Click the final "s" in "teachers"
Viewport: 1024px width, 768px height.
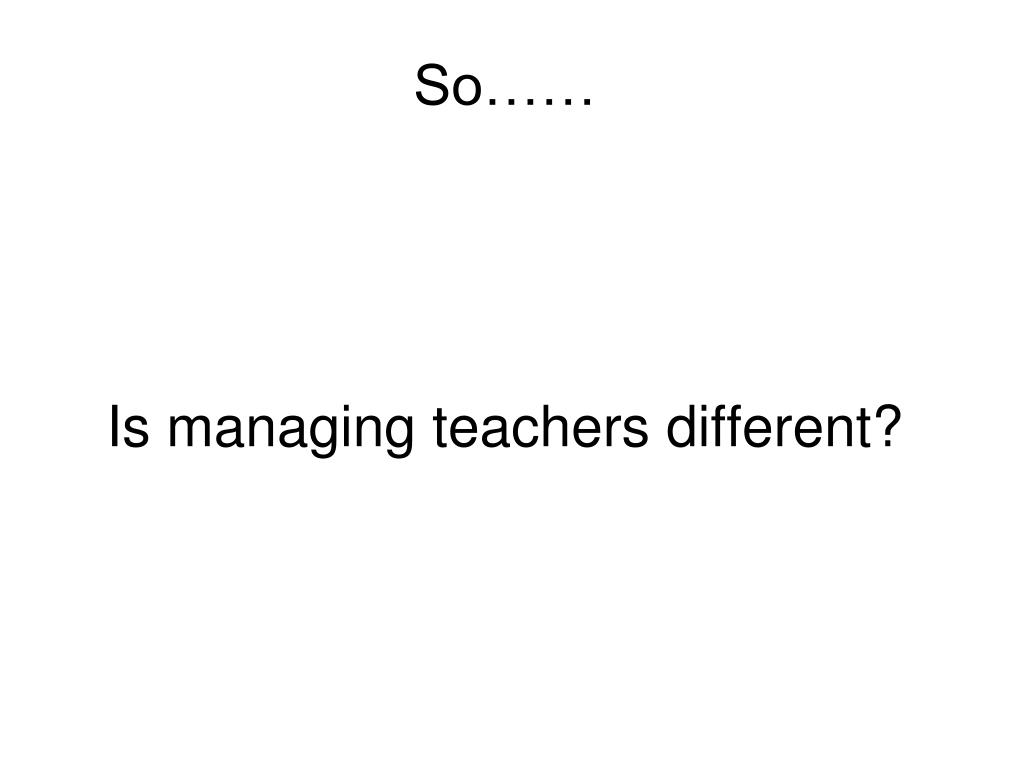635,432
